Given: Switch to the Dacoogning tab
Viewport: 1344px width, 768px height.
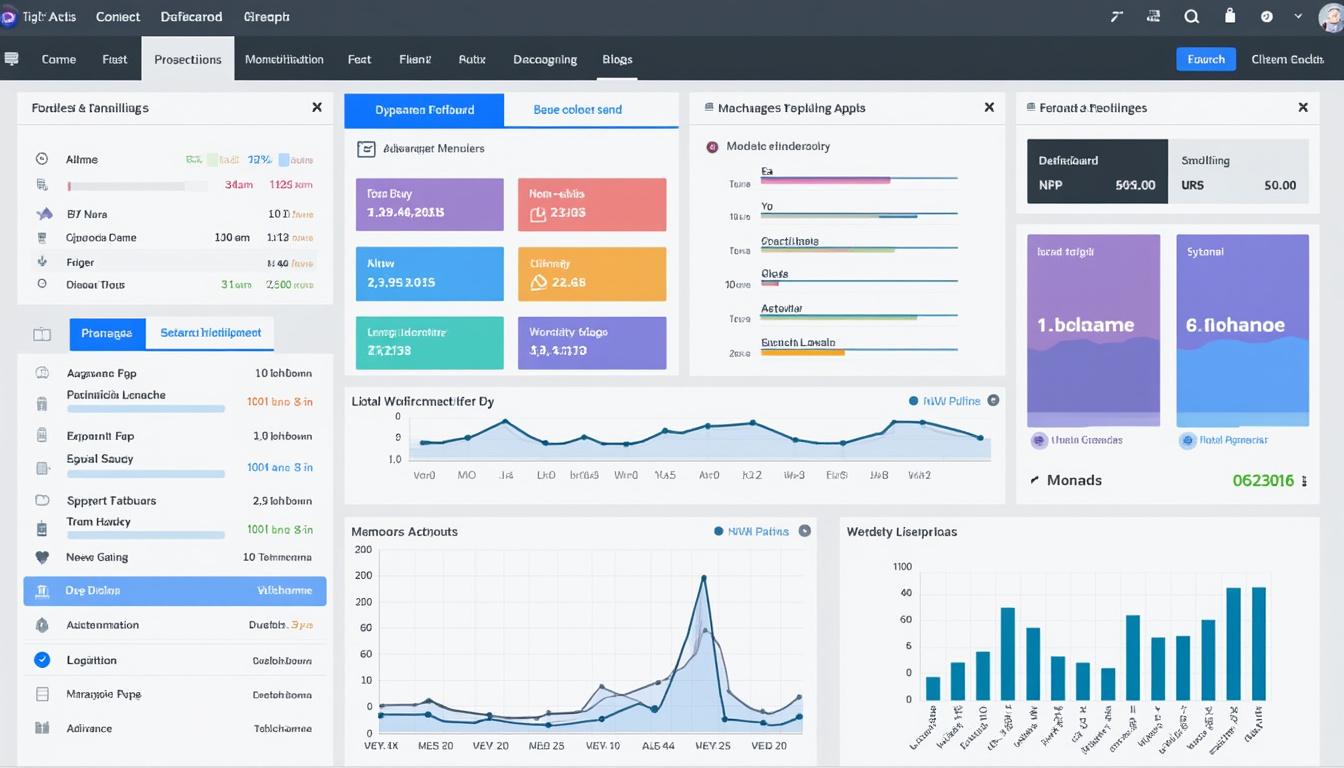Looking at the screenshot, I should pos(545,59).
